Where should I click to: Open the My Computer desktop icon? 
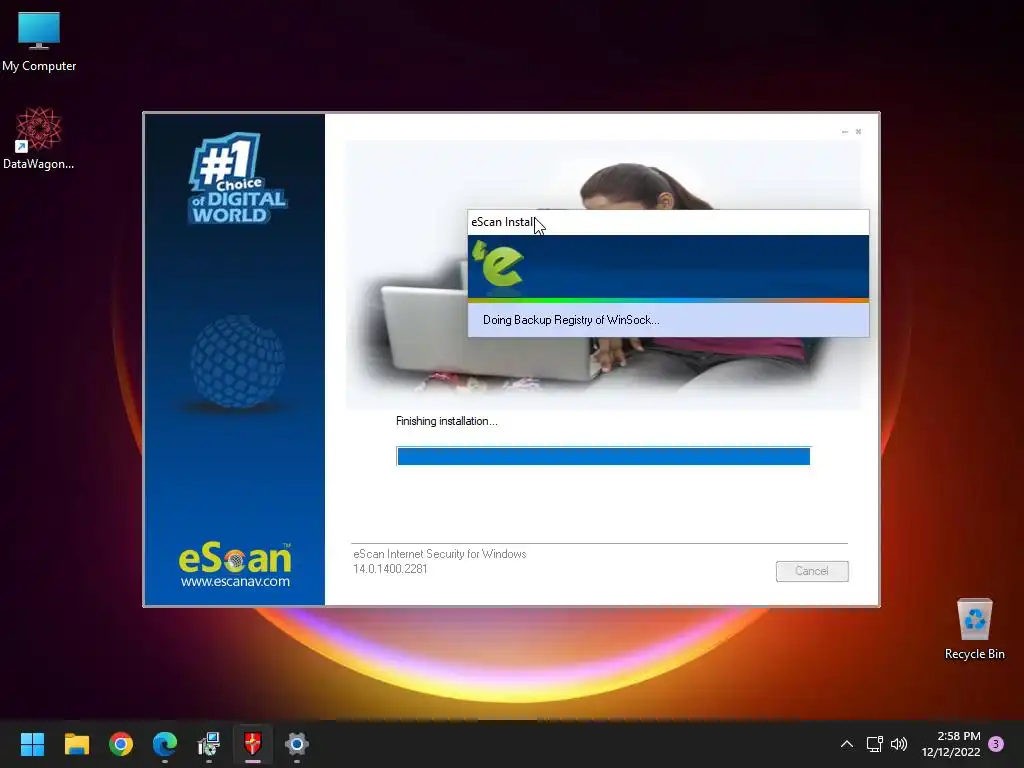pyautogui.click(x=39, y=42)
